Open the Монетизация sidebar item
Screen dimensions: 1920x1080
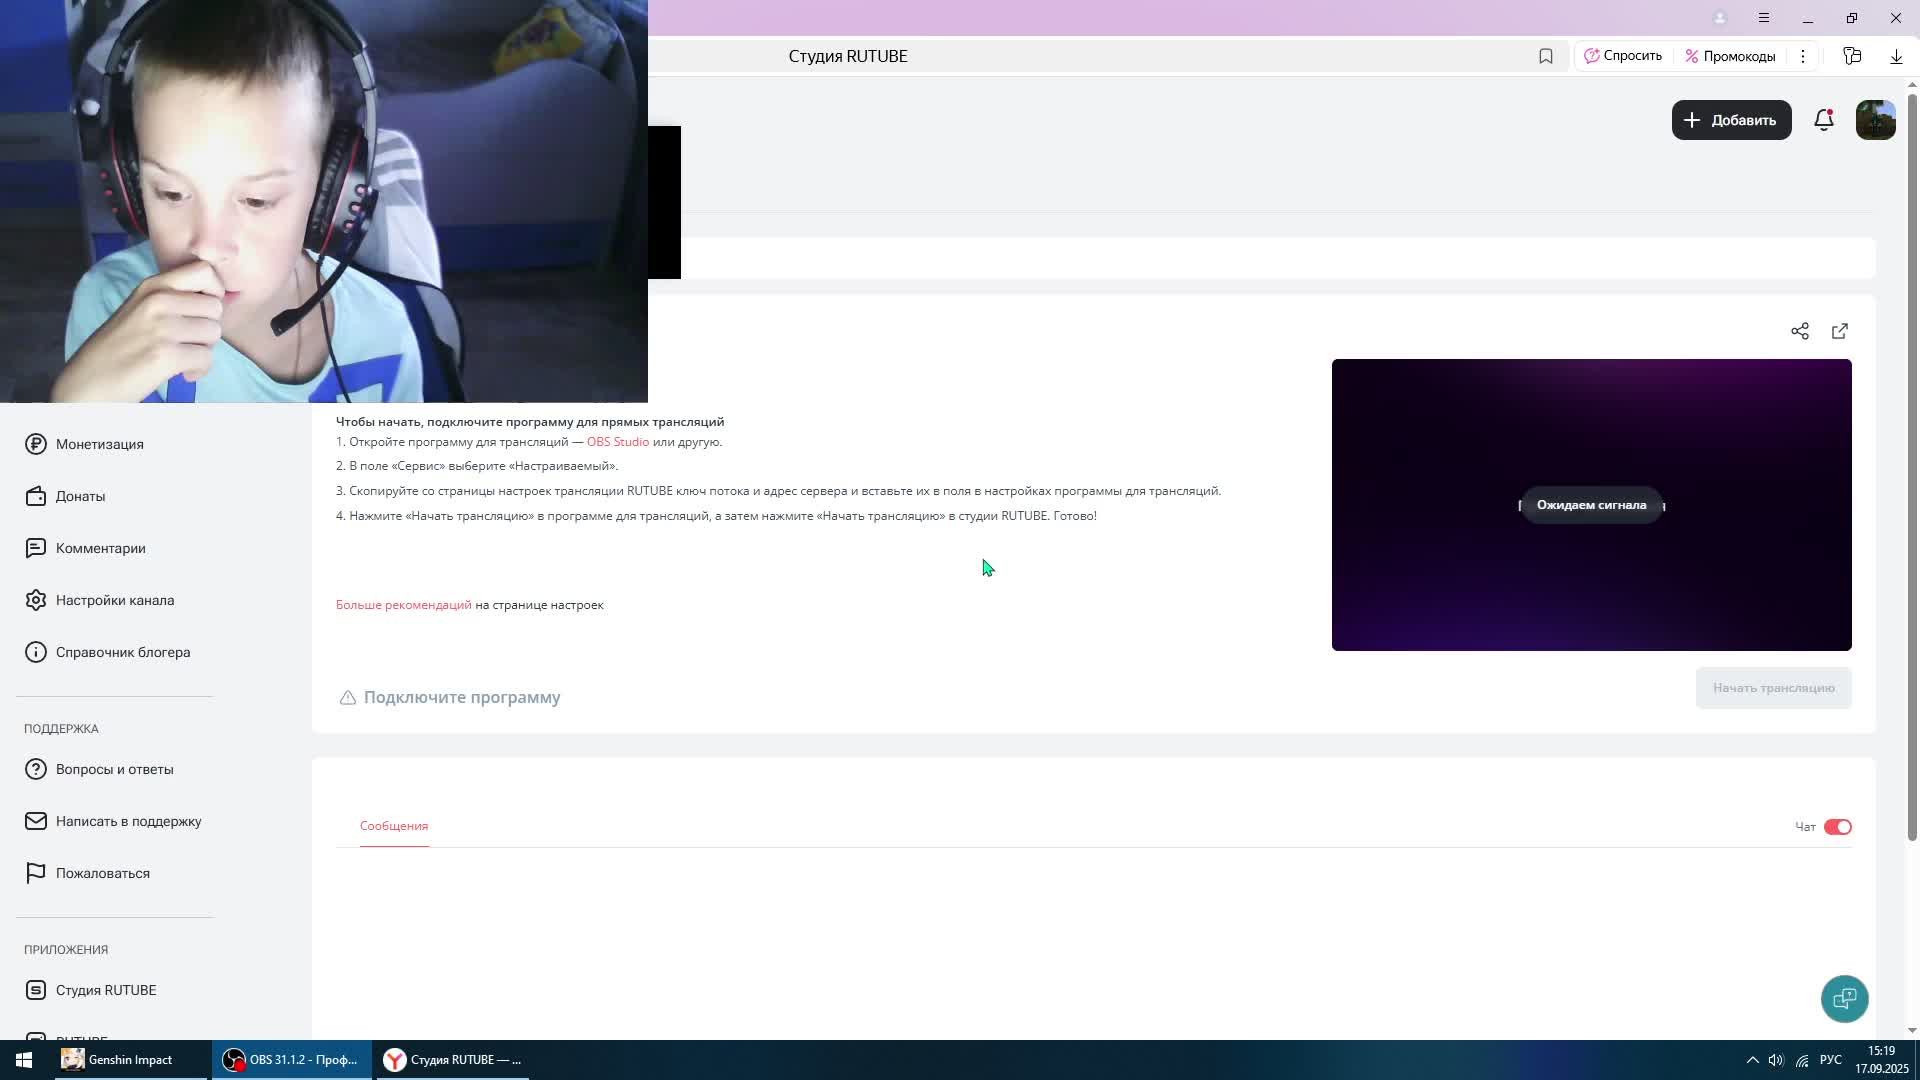(99, 444)
